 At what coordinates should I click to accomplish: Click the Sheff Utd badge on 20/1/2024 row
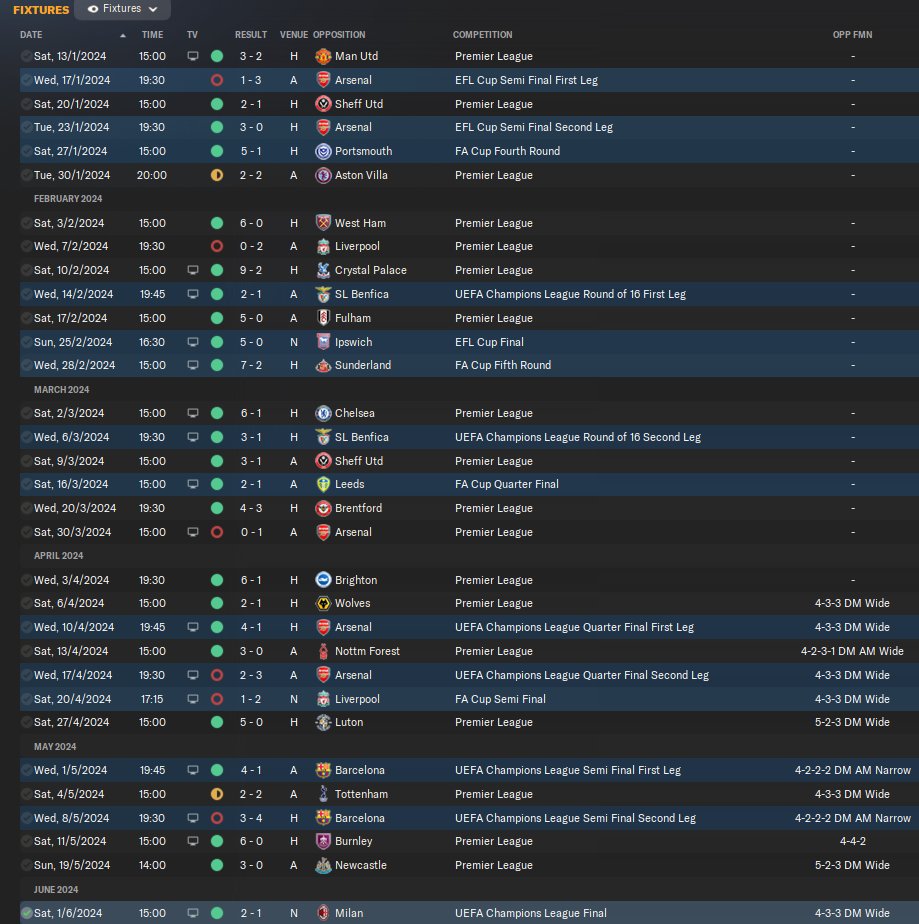[x=323, y=104]
